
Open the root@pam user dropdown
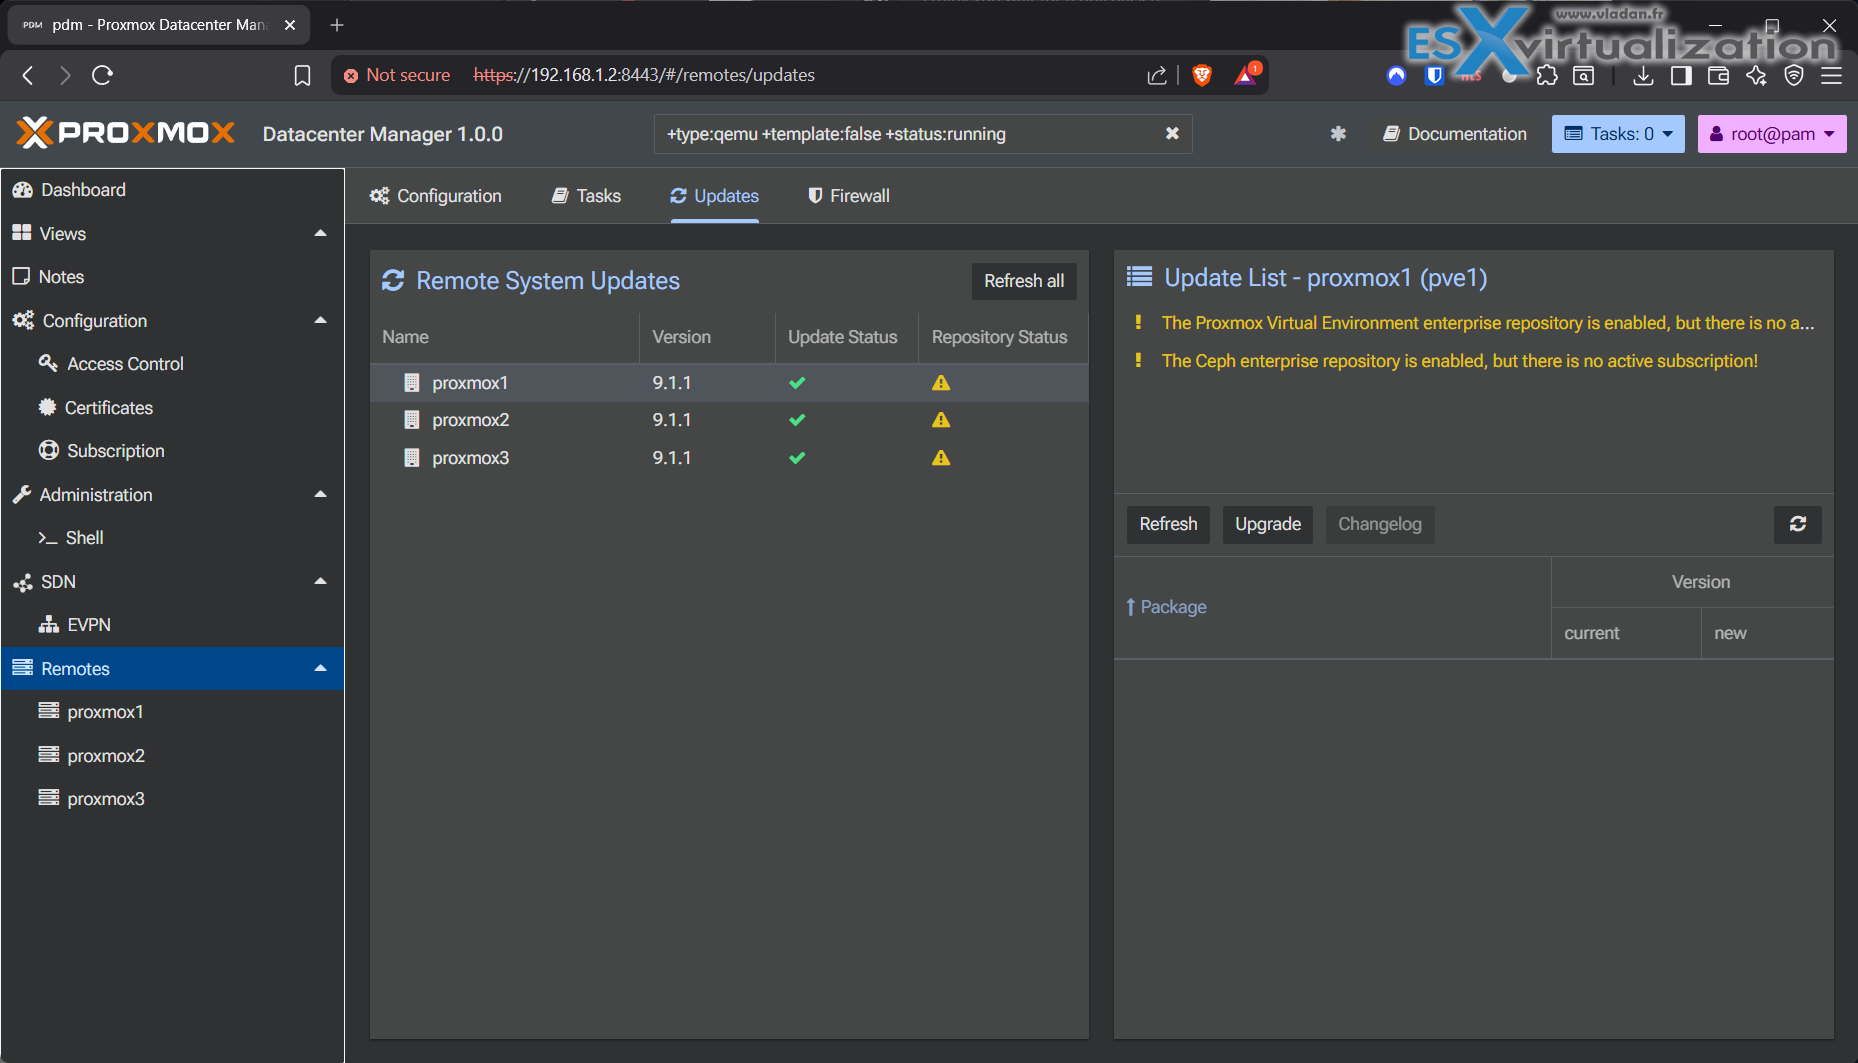pos(1771,134)
